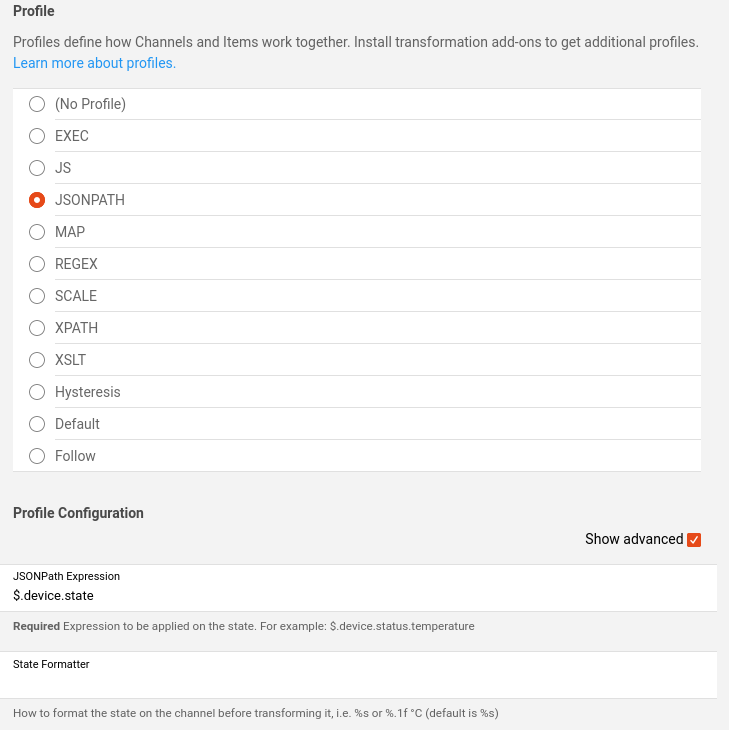This screenshot has height=730, width=729.
Task: Open the Learn more about profiles link
Action: (94, 63)
